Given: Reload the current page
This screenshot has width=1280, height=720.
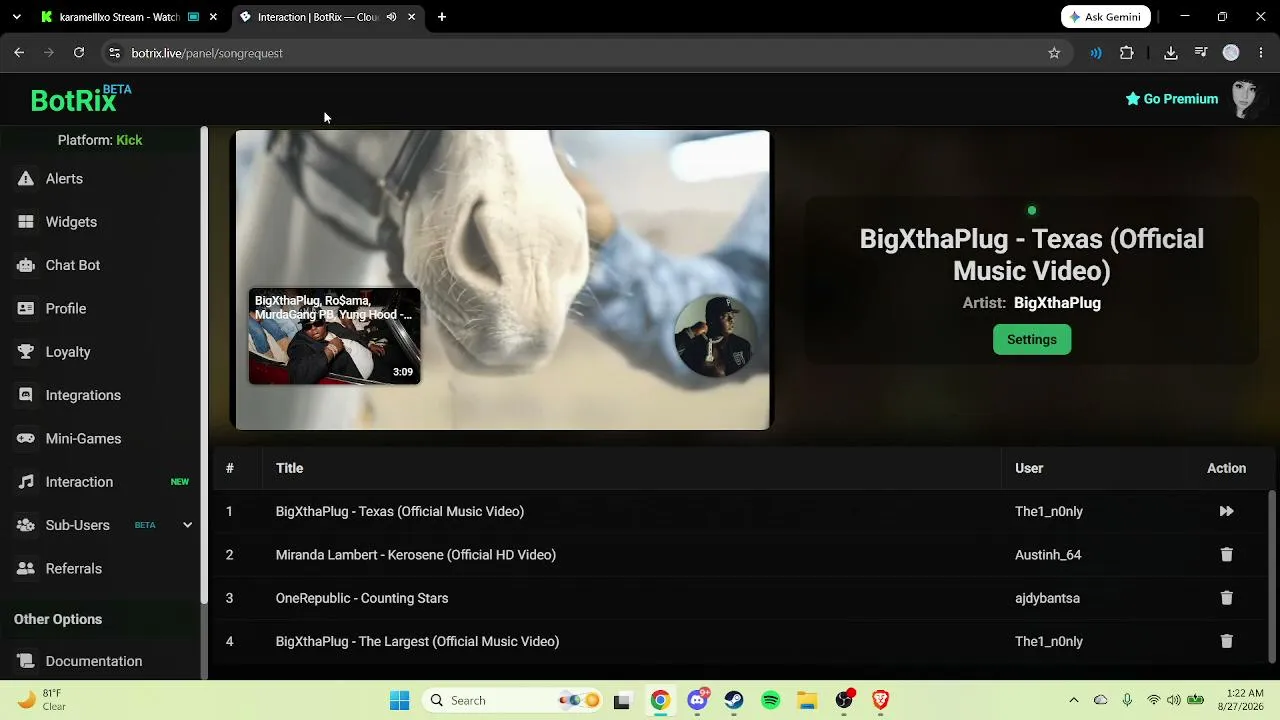Looking at the screenshot, I should [x=79, y=53].
